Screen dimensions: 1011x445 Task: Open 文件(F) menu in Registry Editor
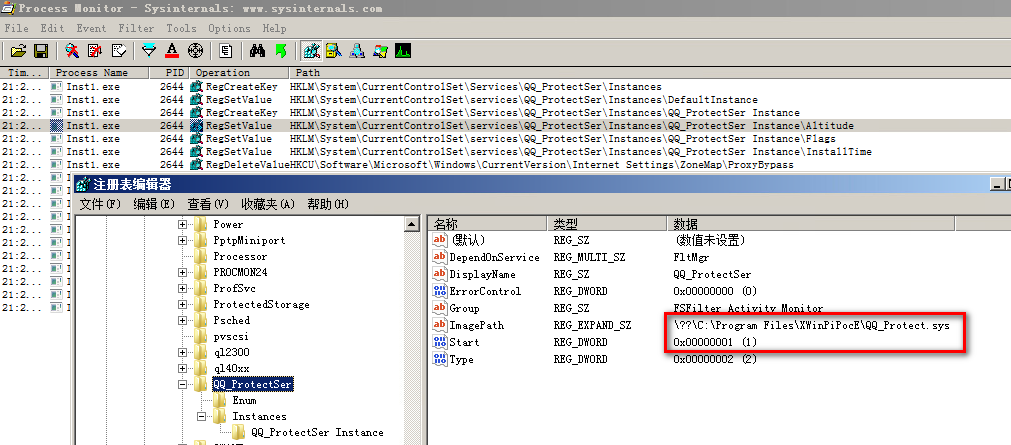click(101, 204)
